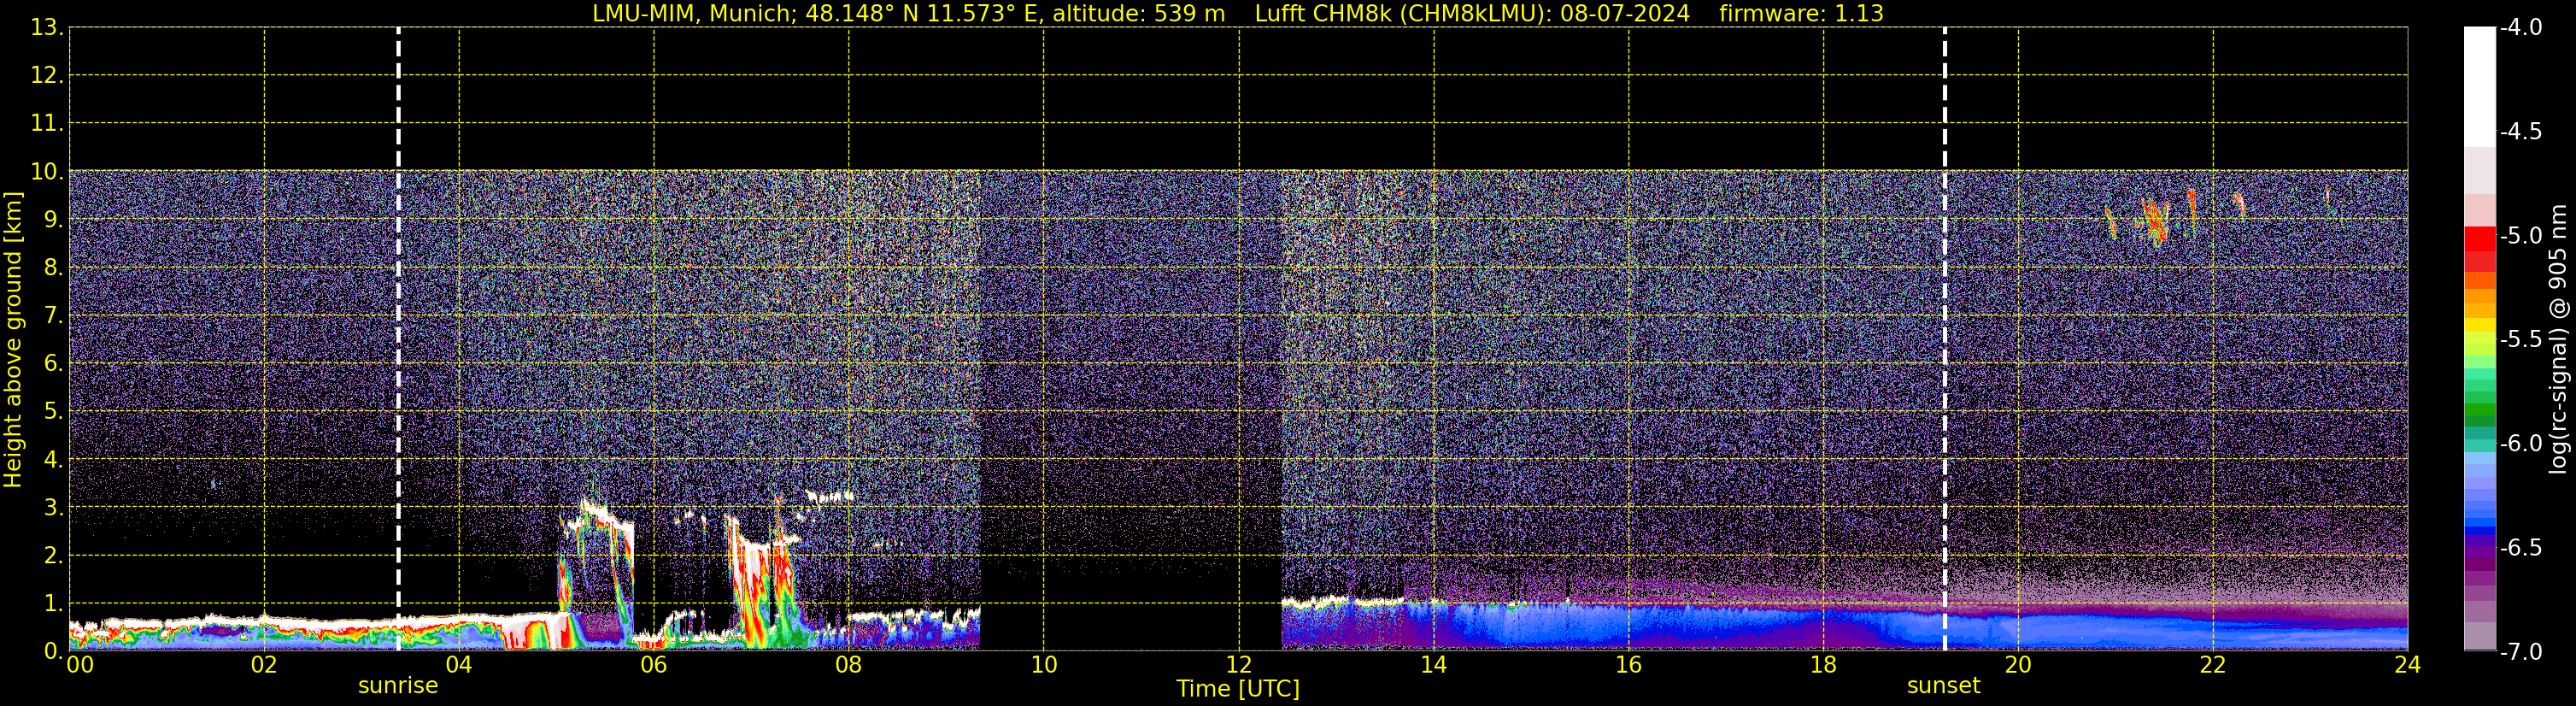Pick the yellow band of the colorbar

point(2479,325)
